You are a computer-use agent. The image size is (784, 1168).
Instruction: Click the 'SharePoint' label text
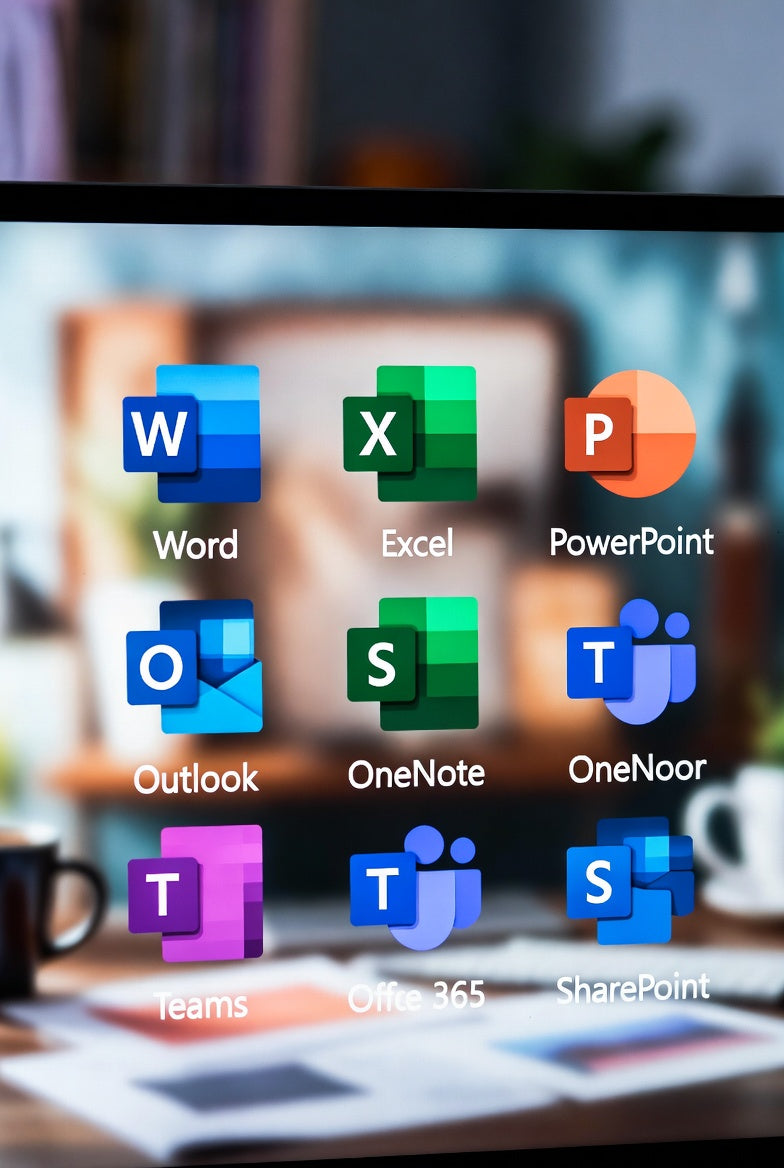(x=633, y=988)
